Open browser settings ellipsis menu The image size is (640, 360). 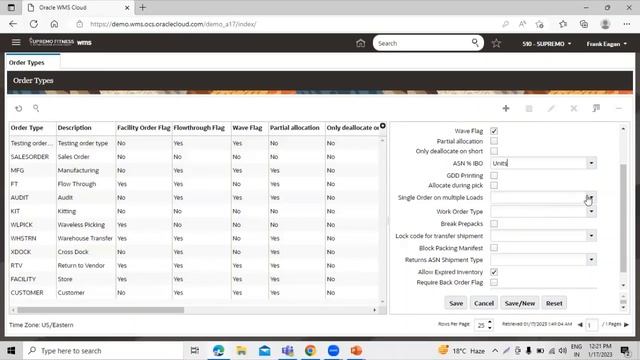[627, 24]
